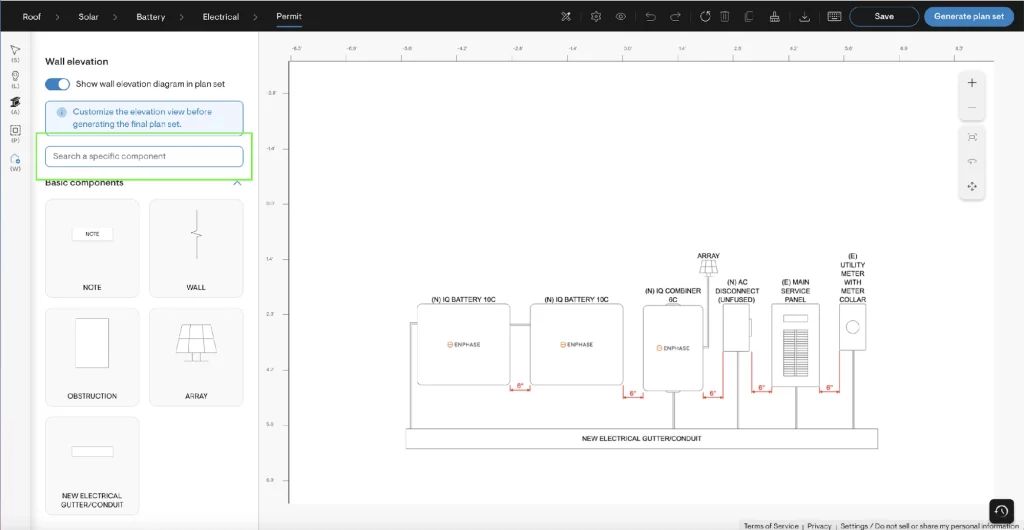Collapse the Basic components section

coord(237,183)
